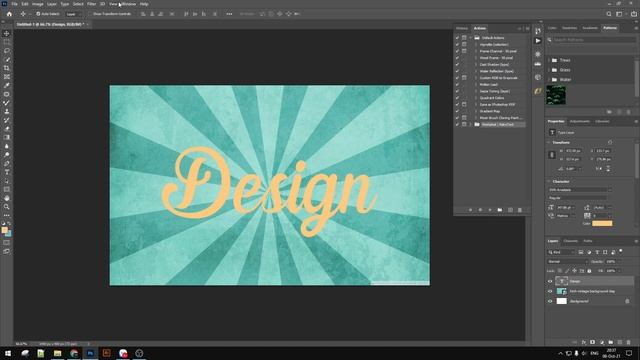Open the layer Kind filter dropdown

click(561, 252)
